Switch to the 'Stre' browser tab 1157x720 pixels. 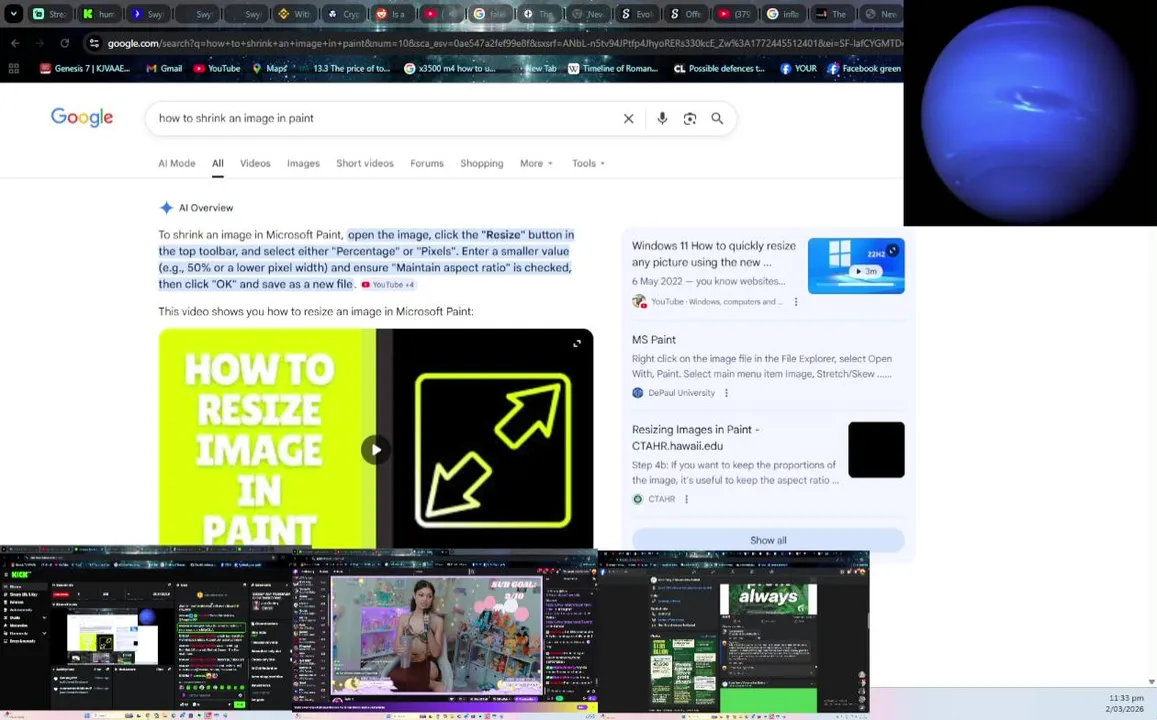[x=49, y=14]
